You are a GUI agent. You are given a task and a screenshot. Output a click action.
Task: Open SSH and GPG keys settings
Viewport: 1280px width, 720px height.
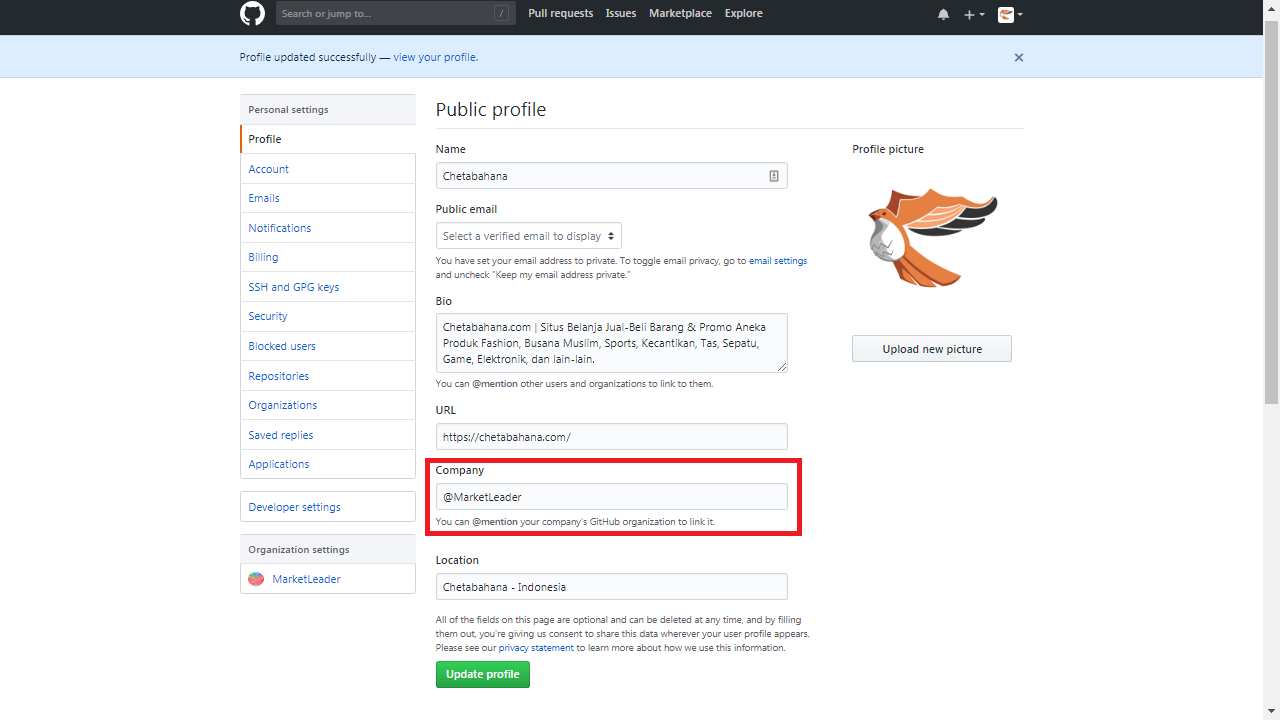[328, 287]
